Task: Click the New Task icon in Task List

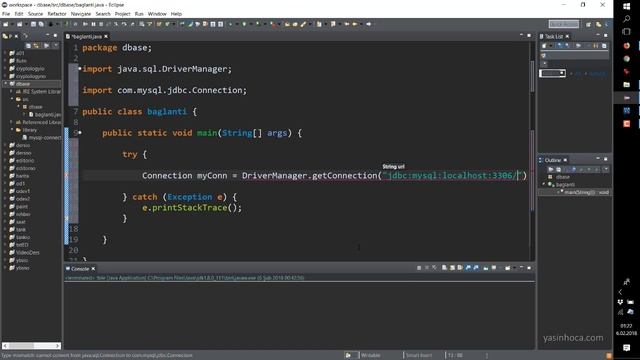Action: click(x=544, y=46)
